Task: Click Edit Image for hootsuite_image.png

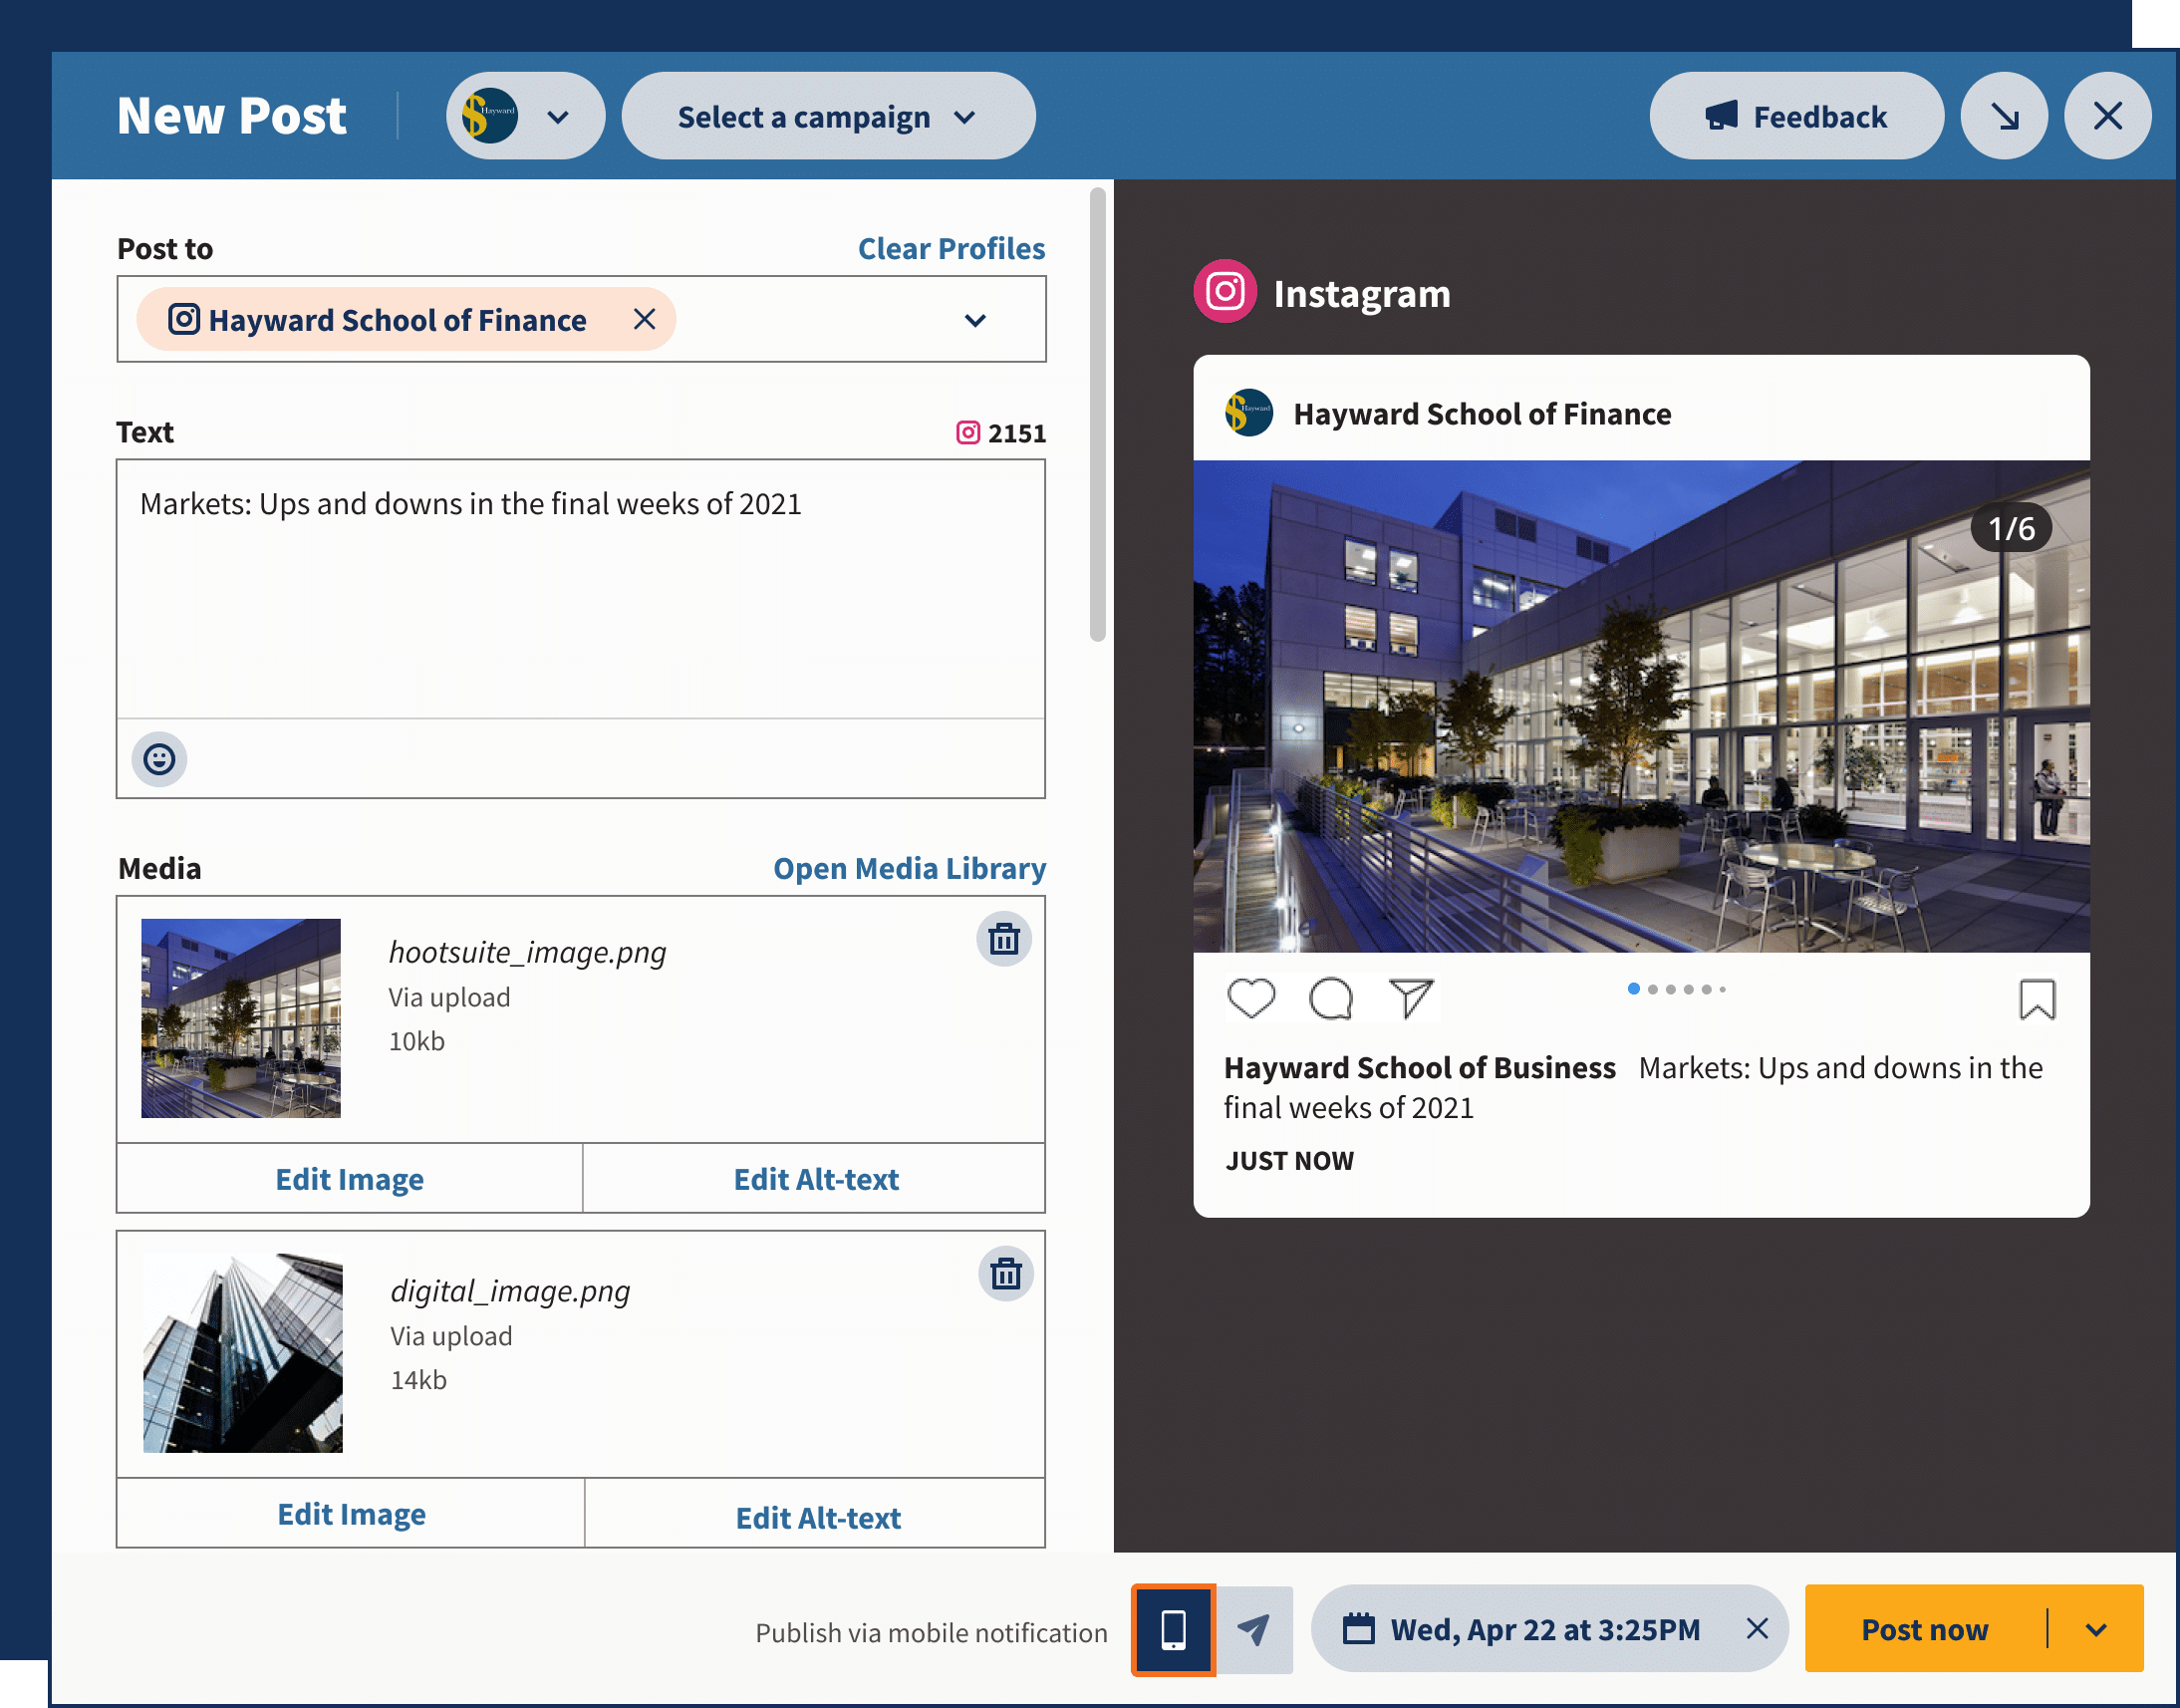Action: [349, 1179]
